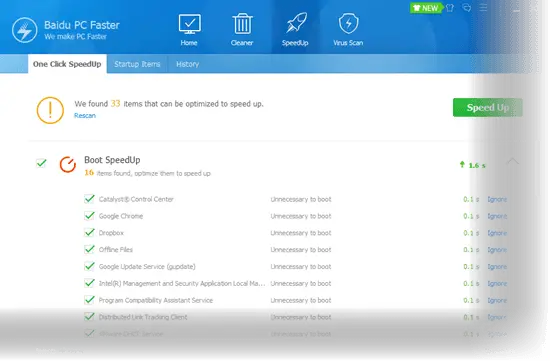
Task: Uncheck the Boot SpeedUp group checkbox
Action: (41, 163)
